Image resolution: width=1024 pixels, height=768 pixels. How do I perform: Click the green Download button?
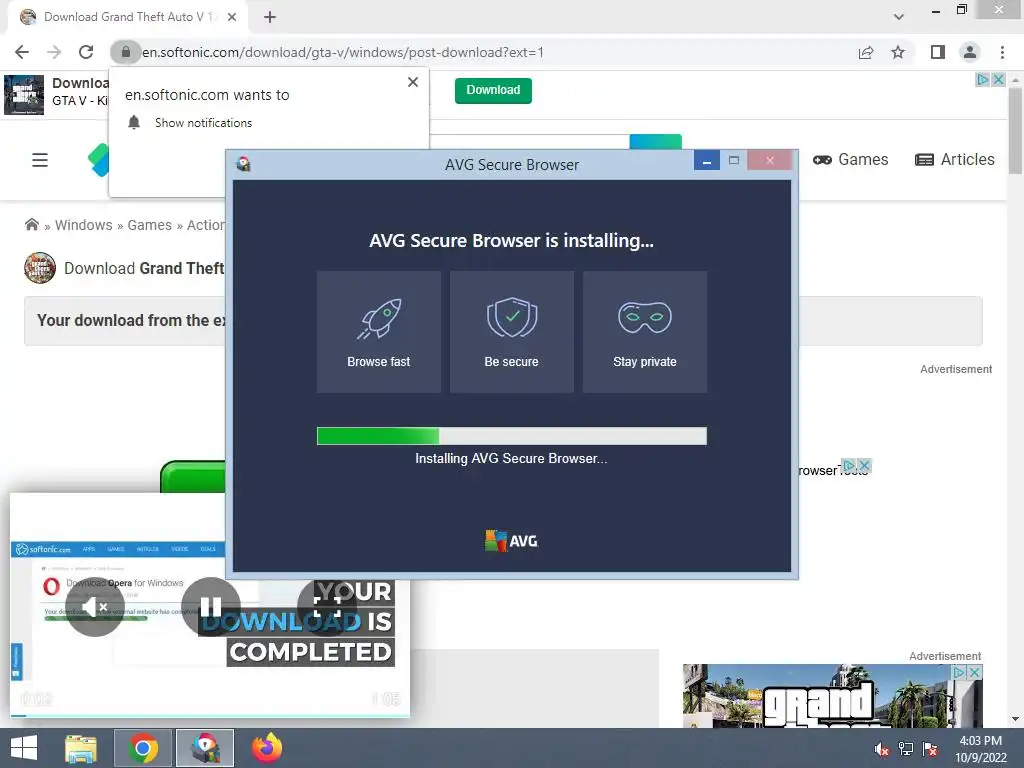point(493,90)
